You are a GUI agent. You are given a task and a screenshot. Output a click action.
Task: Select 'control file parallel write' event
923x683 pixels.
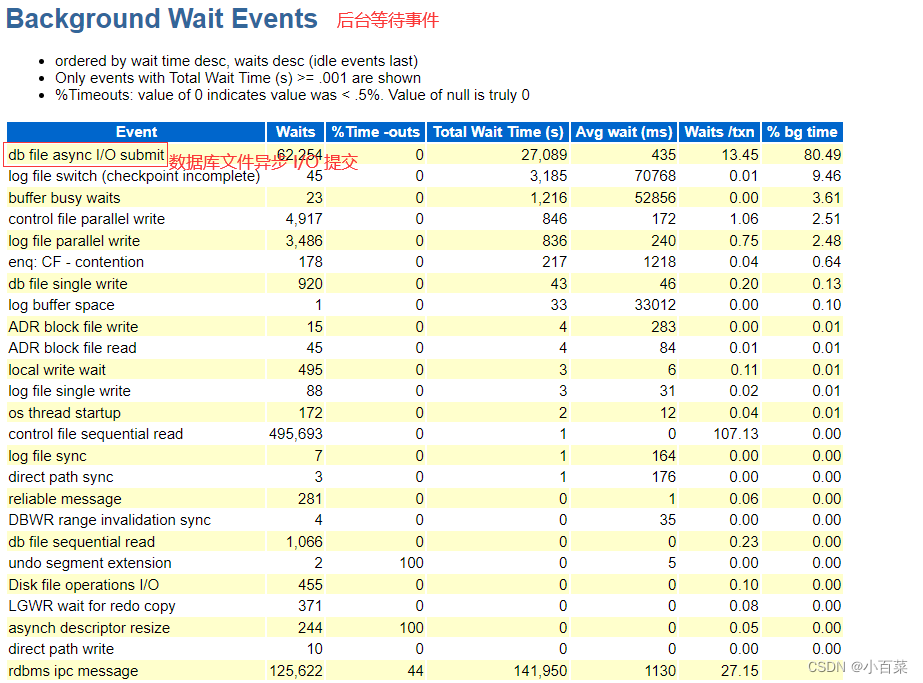pyautogui.click(x=87, y=219)
